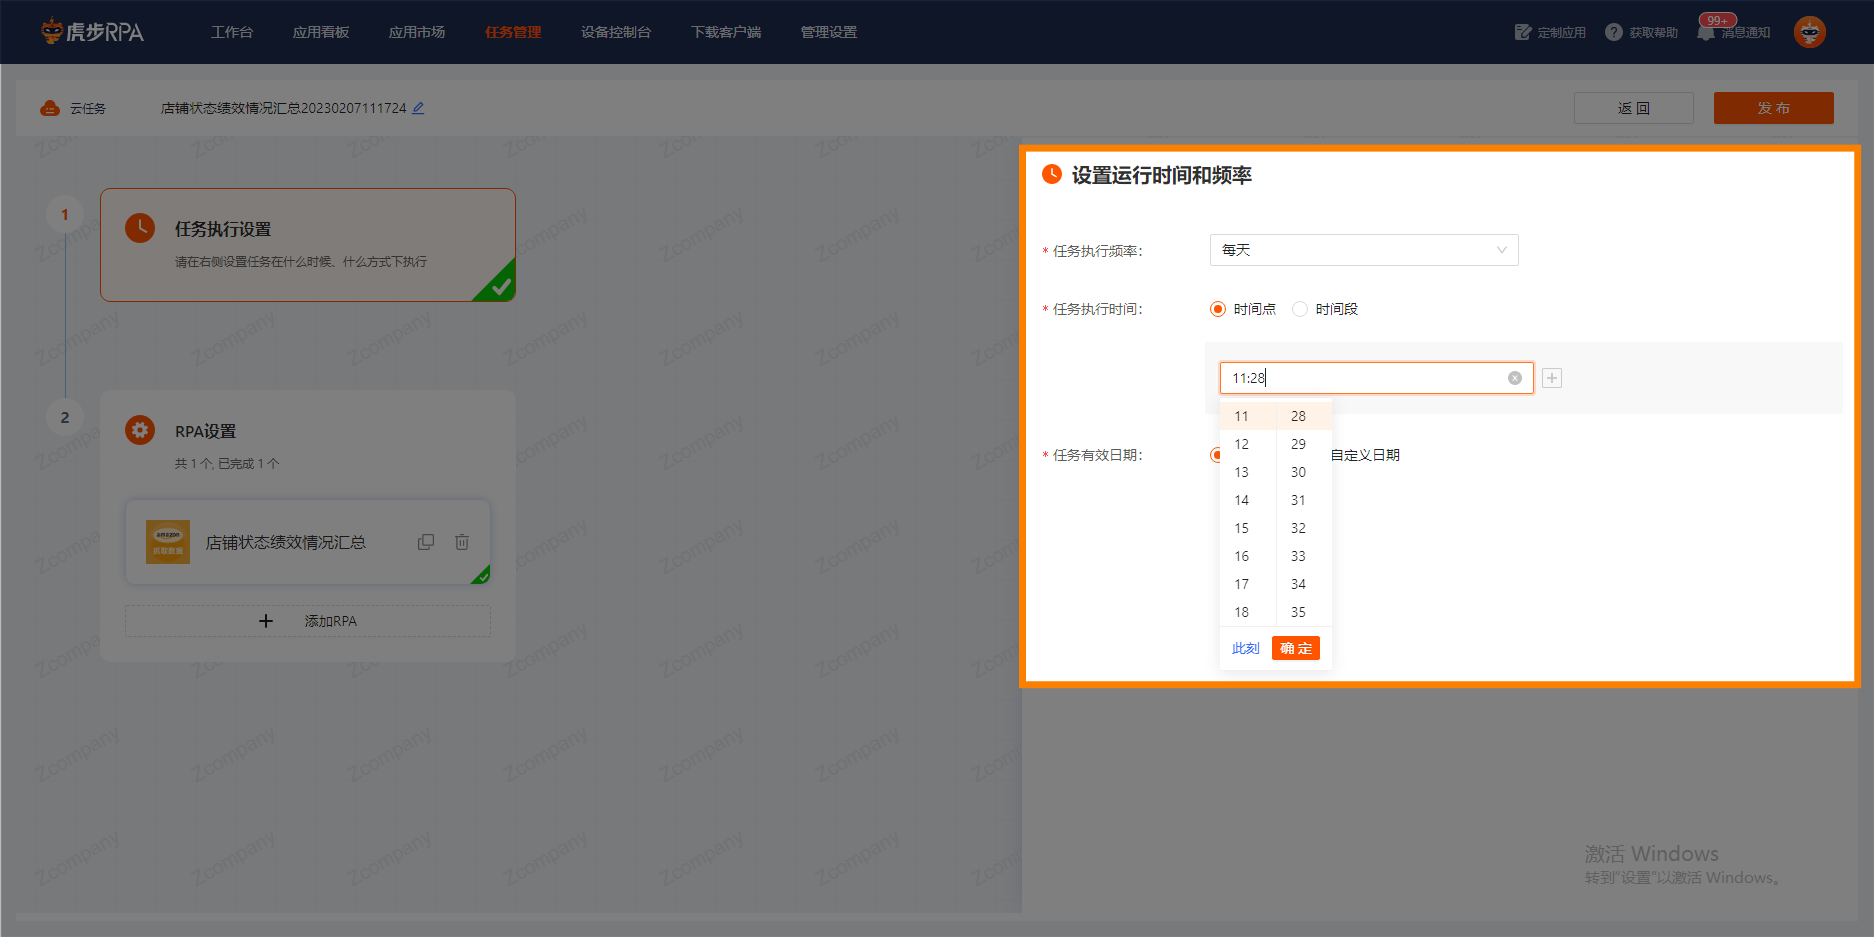
Task: Click the 发布 button
Action: (x=1774, y=108)
